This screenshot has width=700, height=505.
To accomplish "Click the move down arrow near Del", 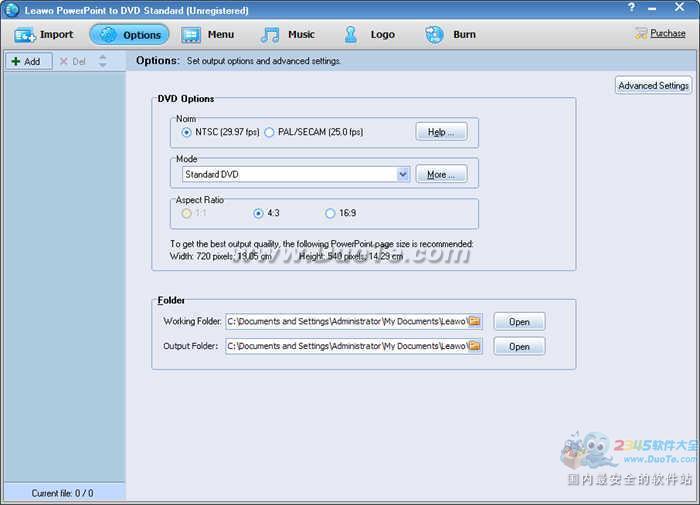I will (x=103, y=65).
